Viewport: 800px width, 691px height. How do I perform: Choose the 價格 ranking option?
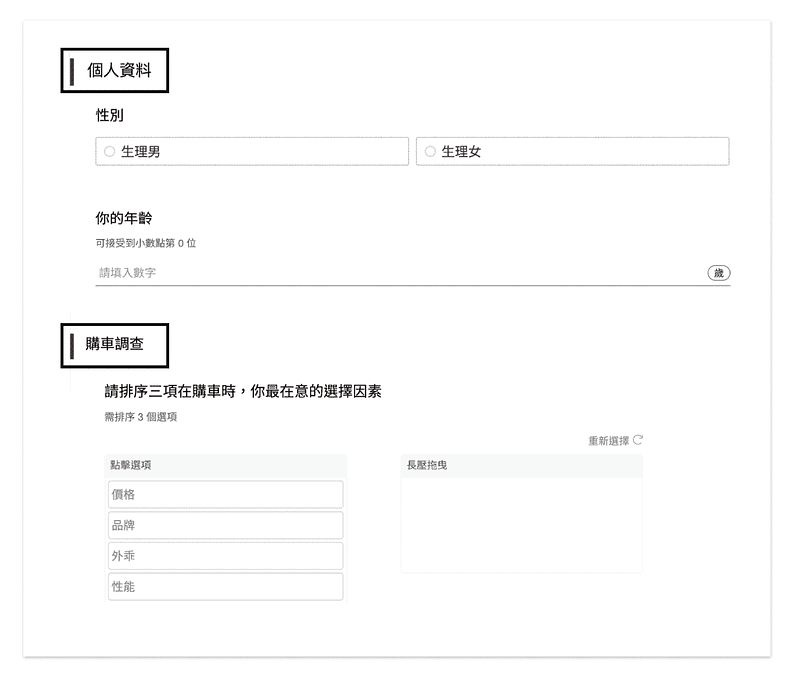(x=226, y=494)
